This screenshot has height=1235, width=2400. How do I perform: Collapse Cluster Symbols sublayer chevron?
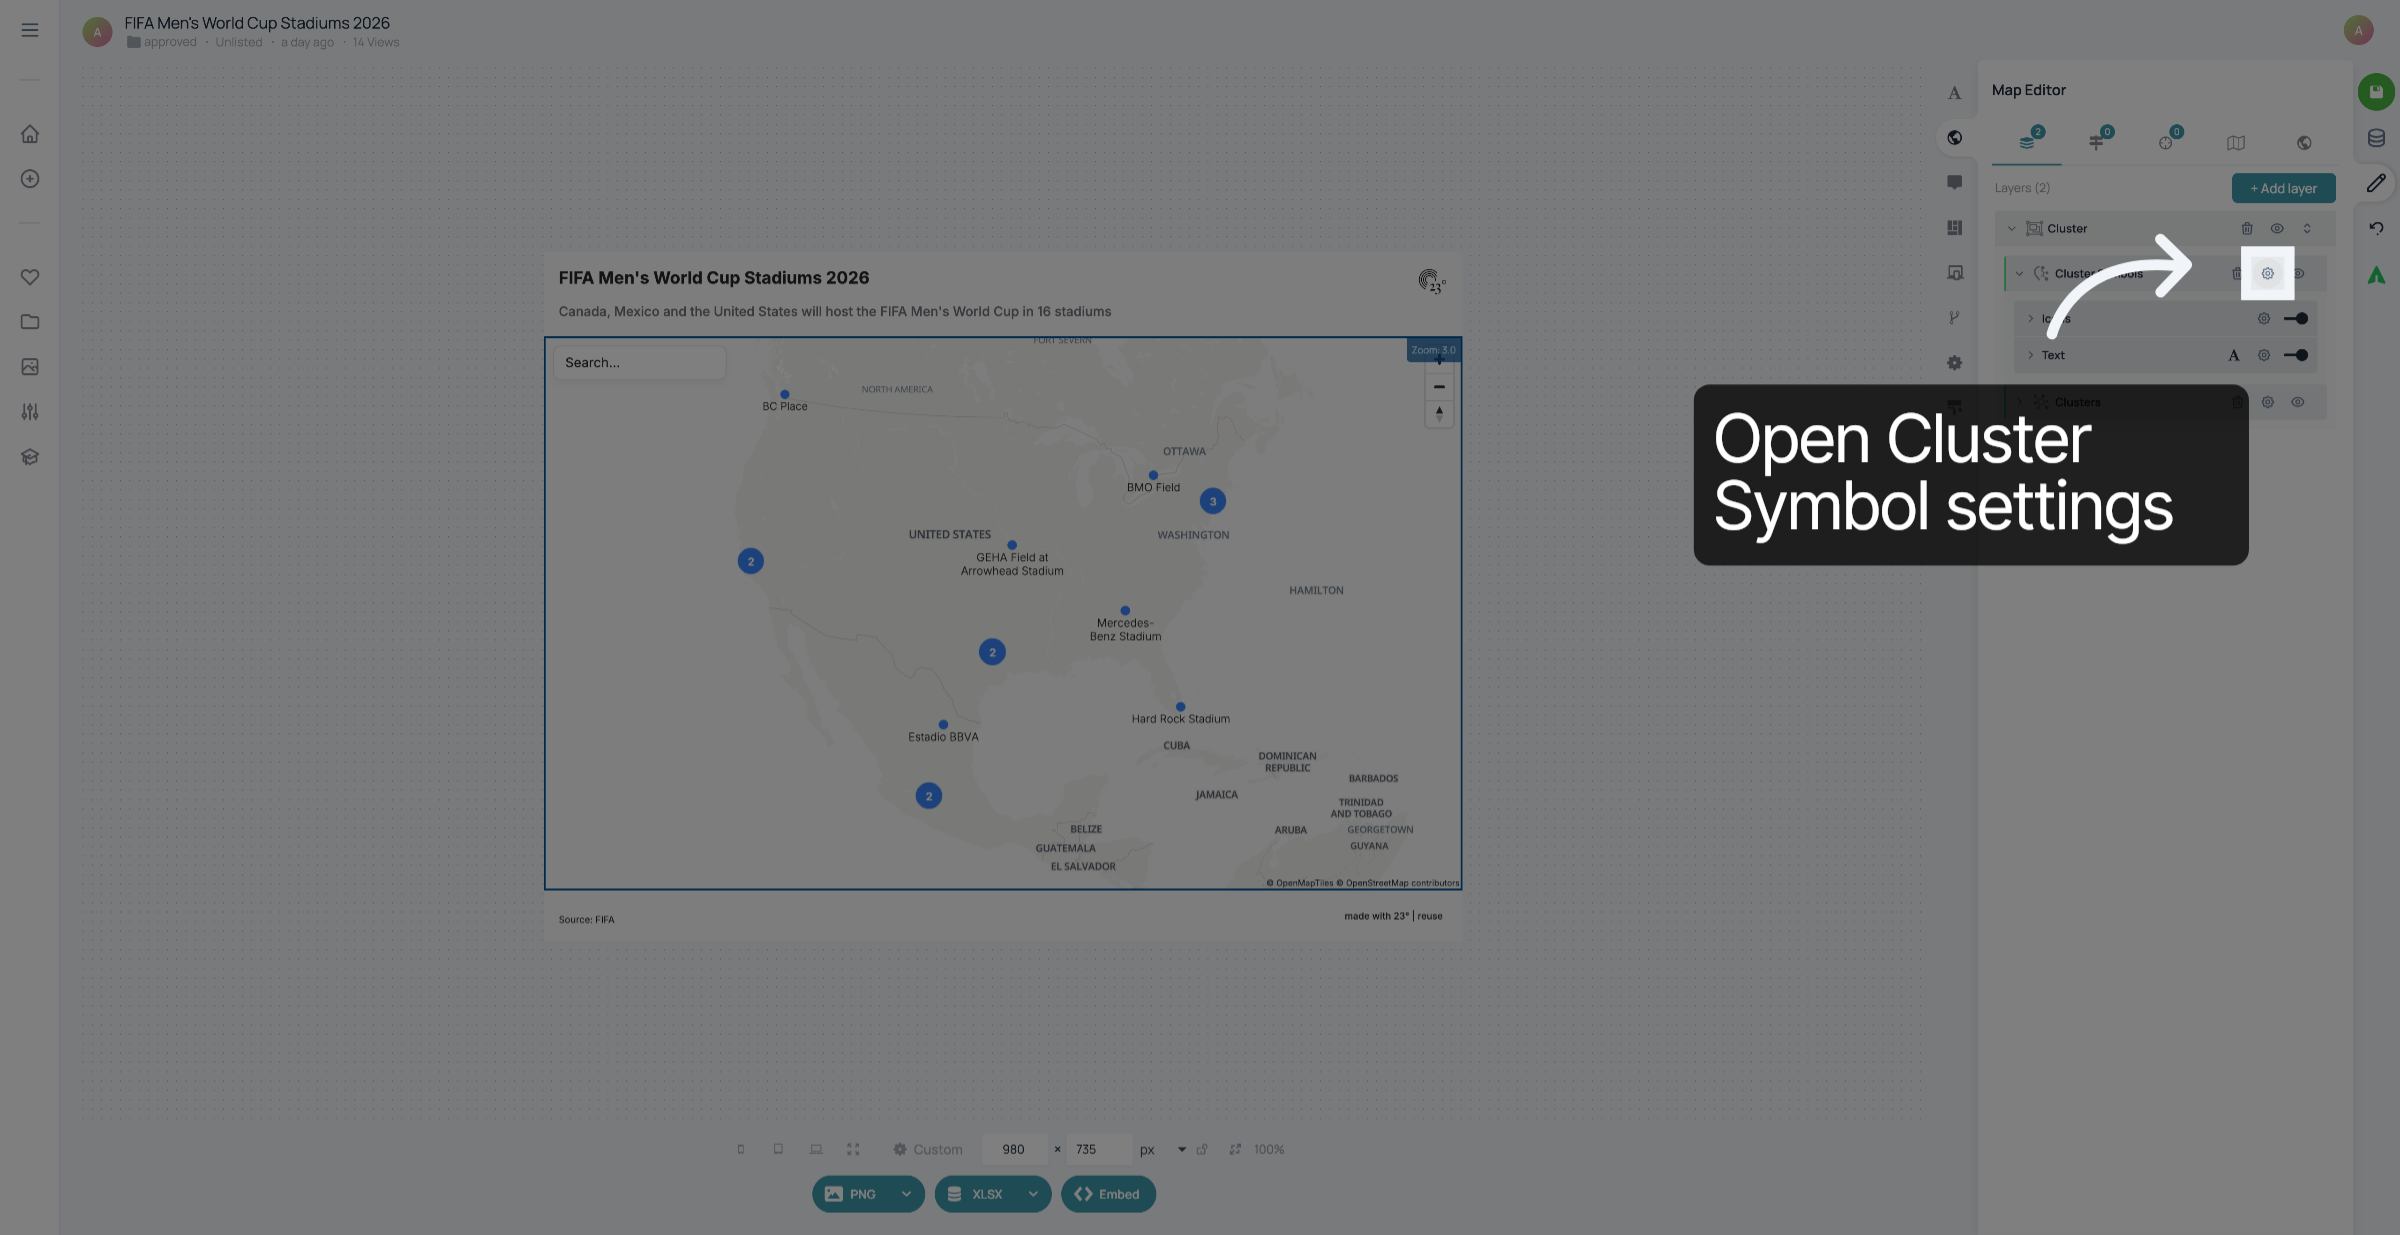click(2020, 274)
